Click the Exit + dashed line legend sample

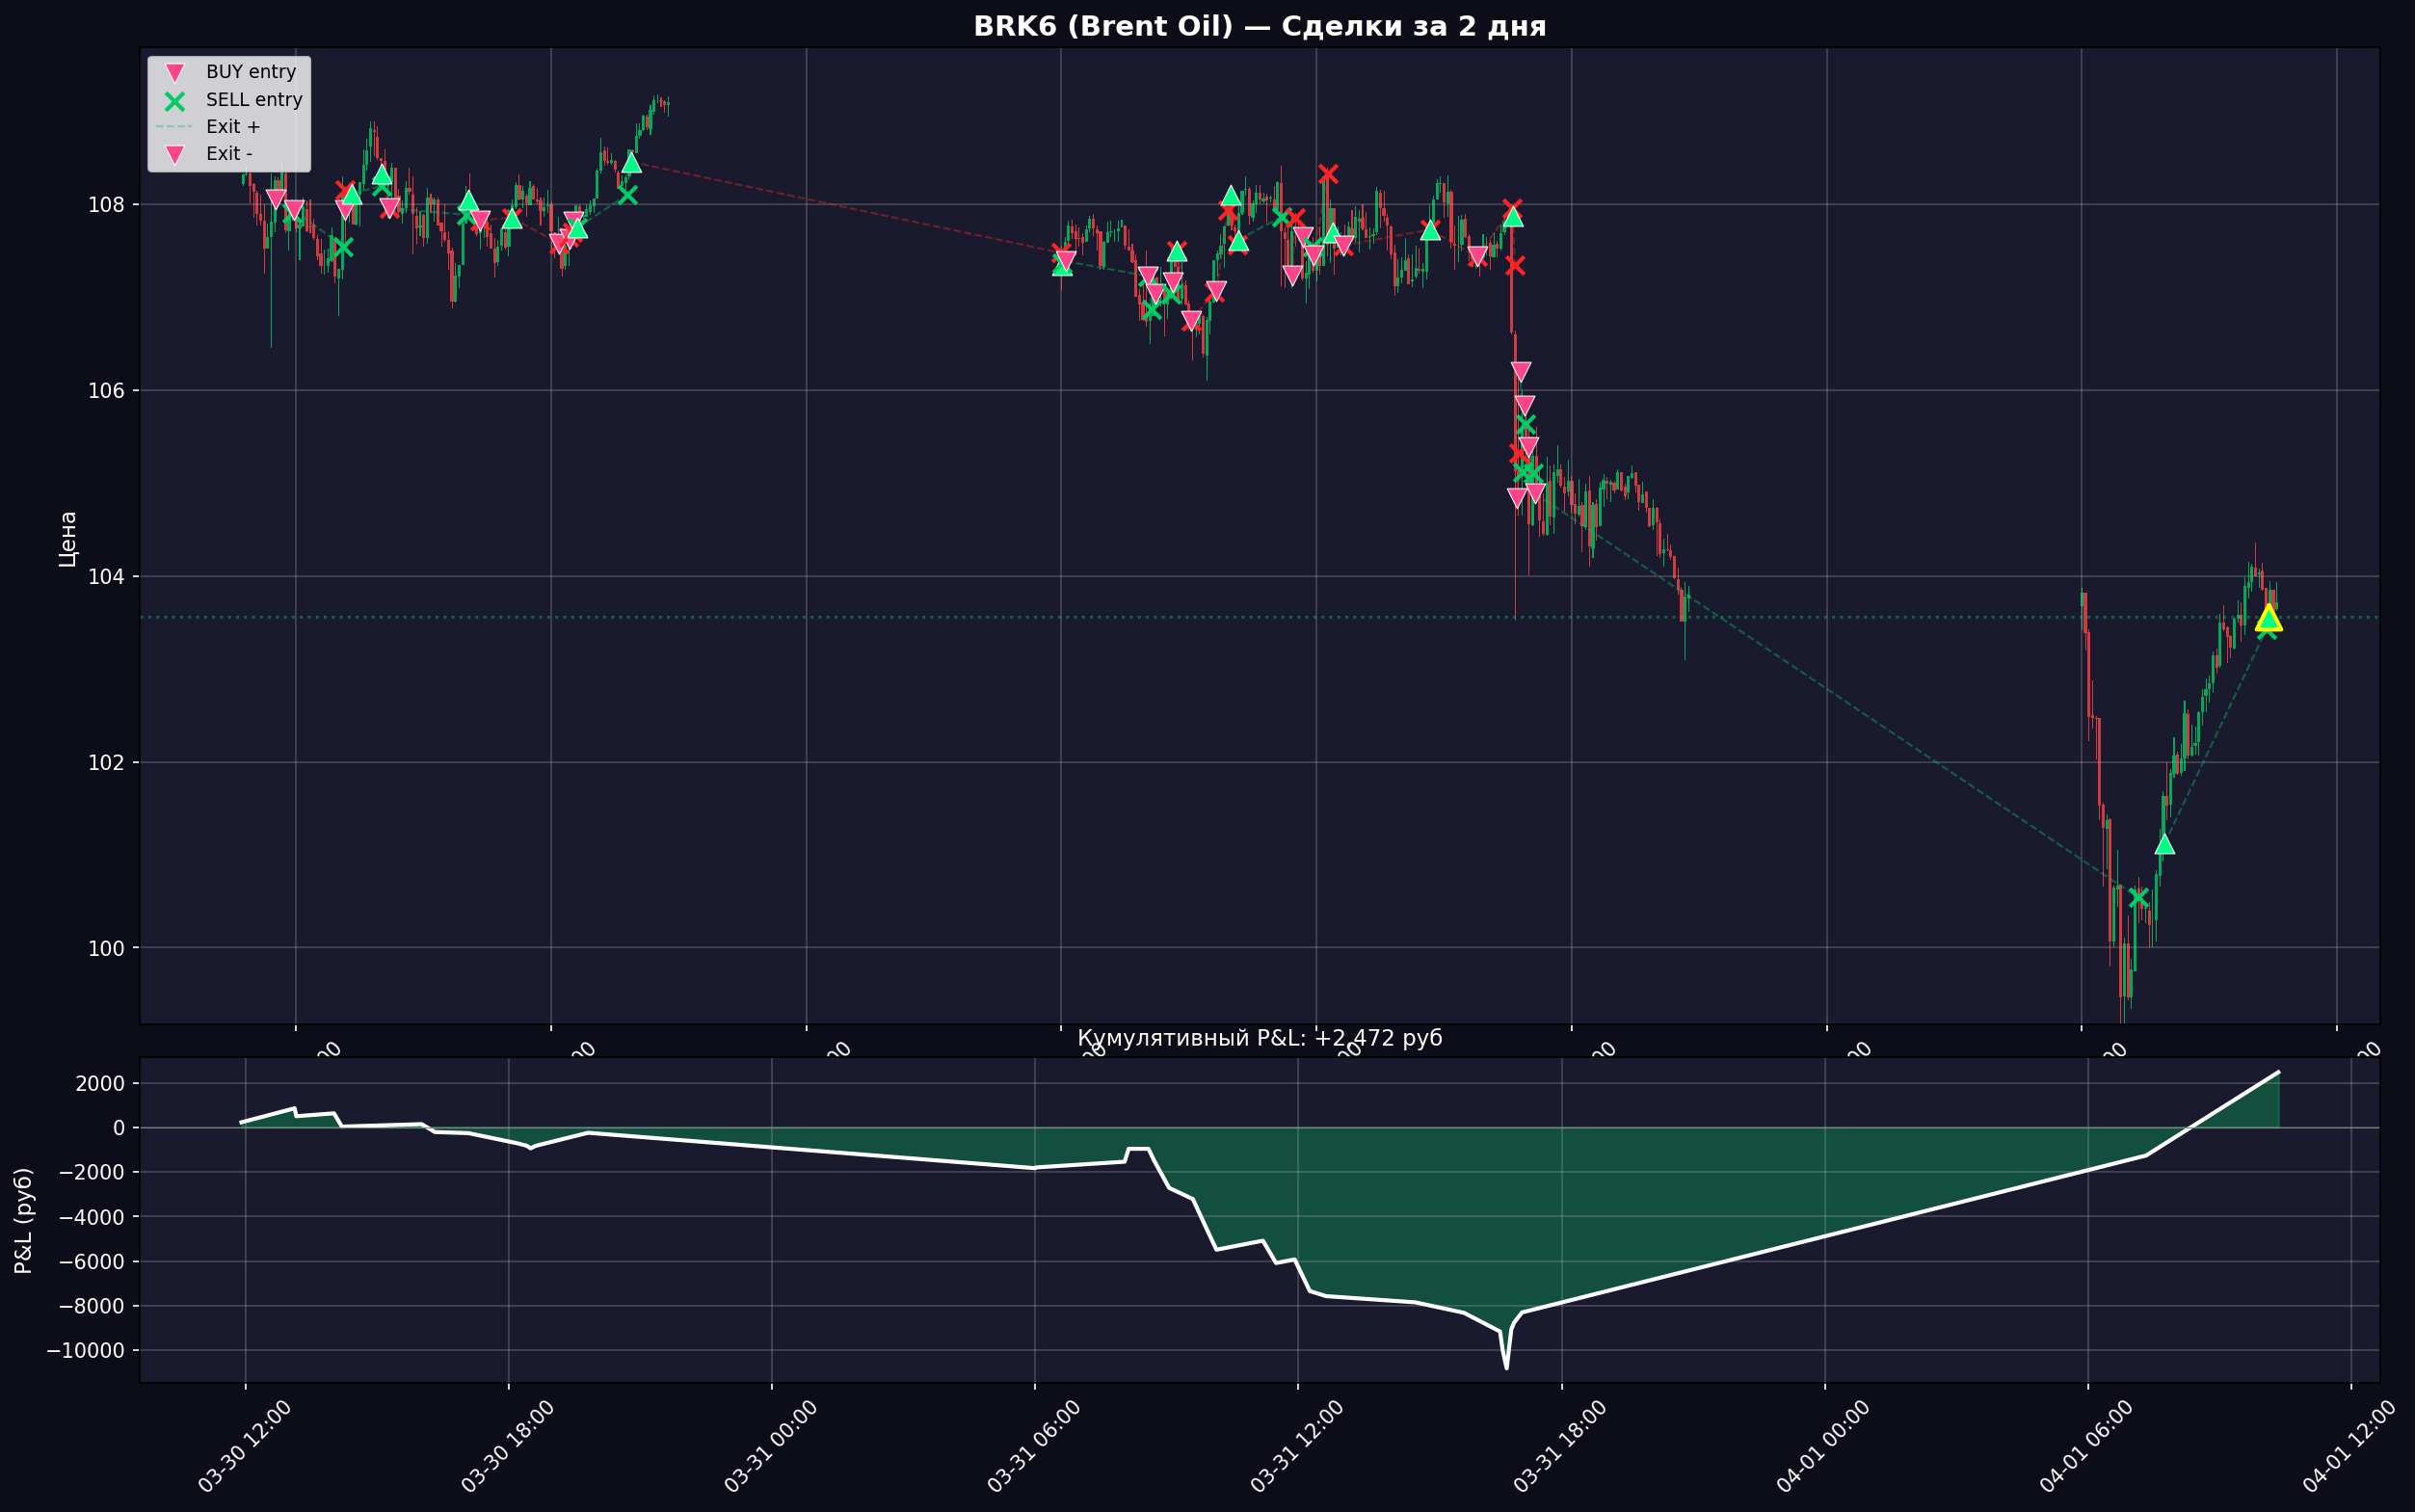[174, 127]
